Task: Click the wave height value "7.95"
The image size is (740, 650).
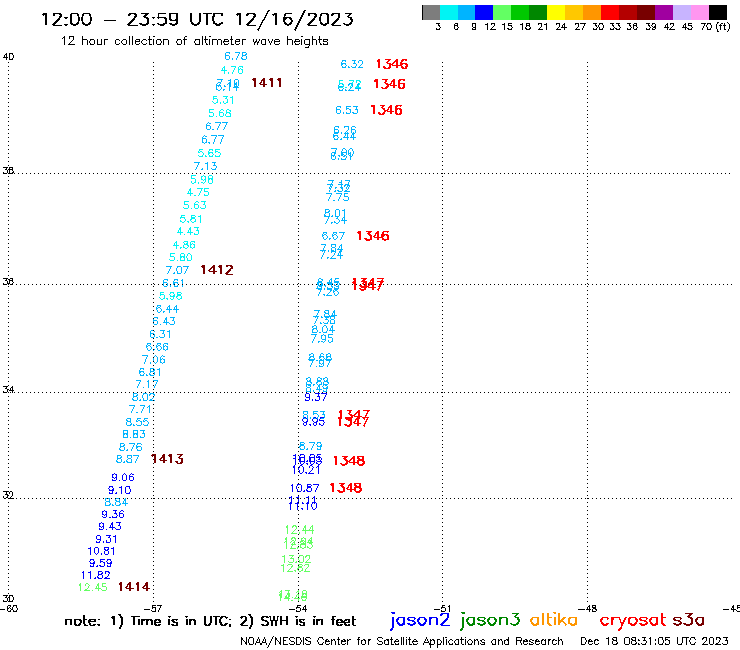Action: pos(322,339)
